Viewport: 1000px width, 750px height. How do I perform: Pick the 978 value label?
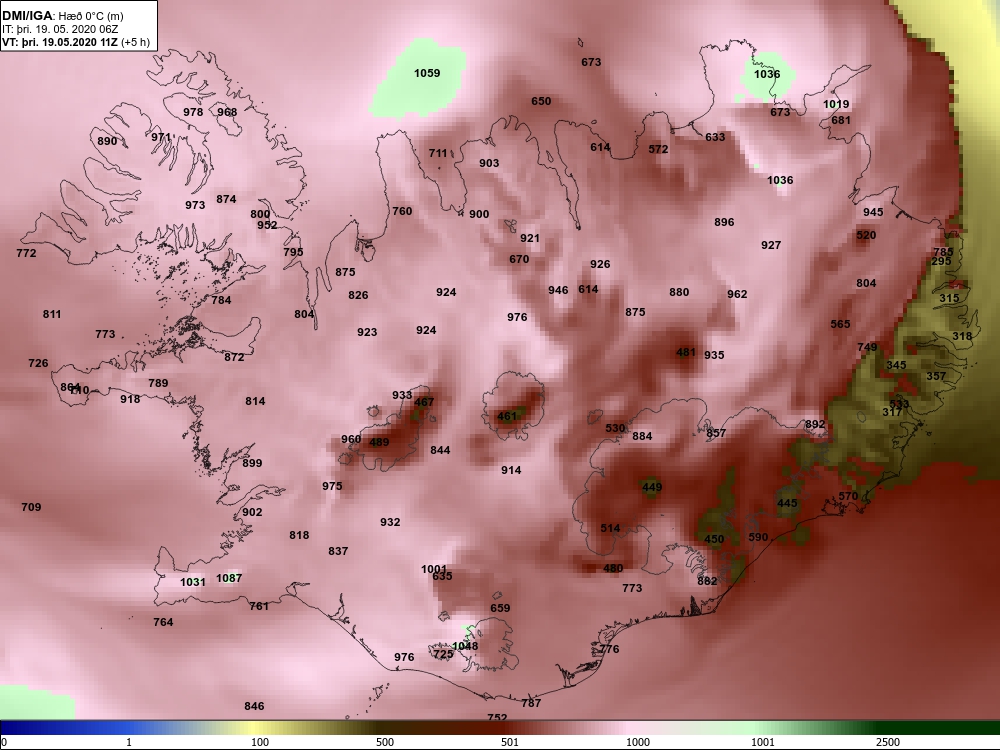193,112
